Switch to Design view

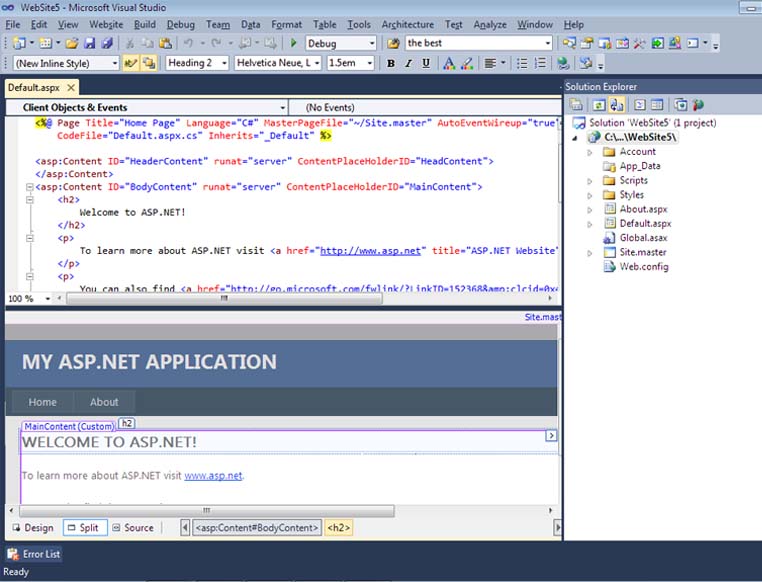(34, 528)
